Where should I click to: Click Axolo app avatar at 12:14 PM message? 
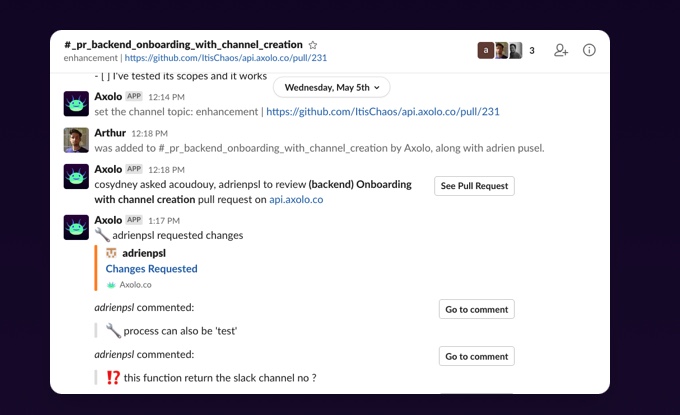(x=77, y=104)
